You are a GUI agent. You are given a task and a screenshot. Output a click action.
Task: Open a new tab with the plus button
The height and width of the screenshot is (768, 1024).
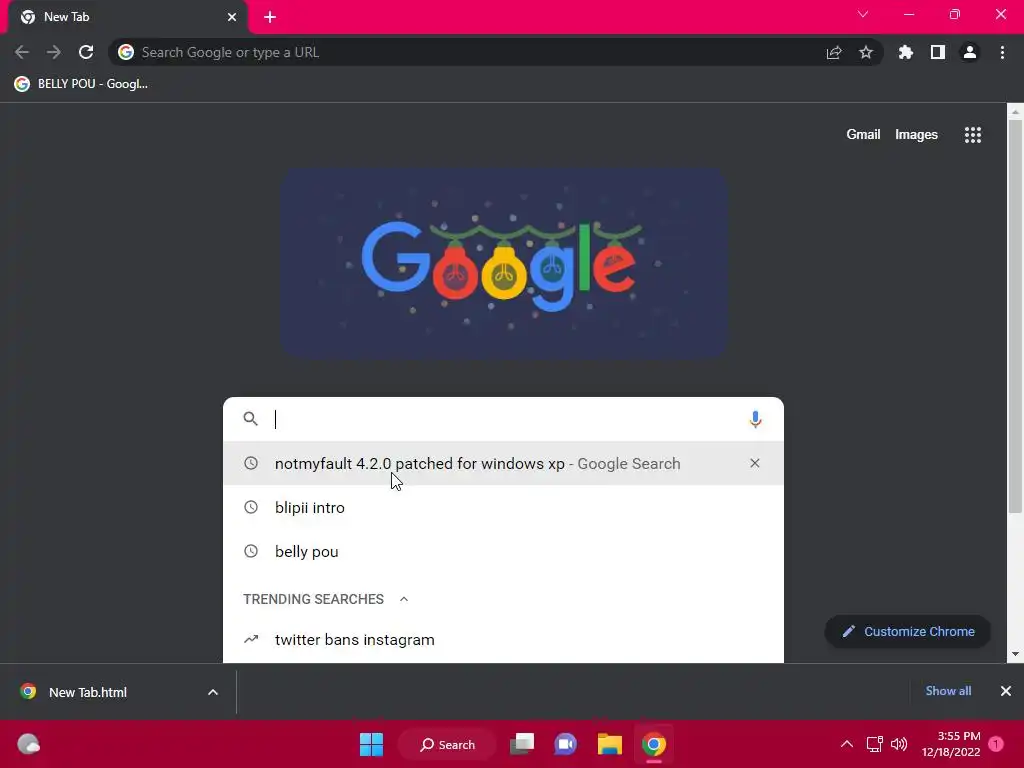pyautogui.click(x=270, y=17)
